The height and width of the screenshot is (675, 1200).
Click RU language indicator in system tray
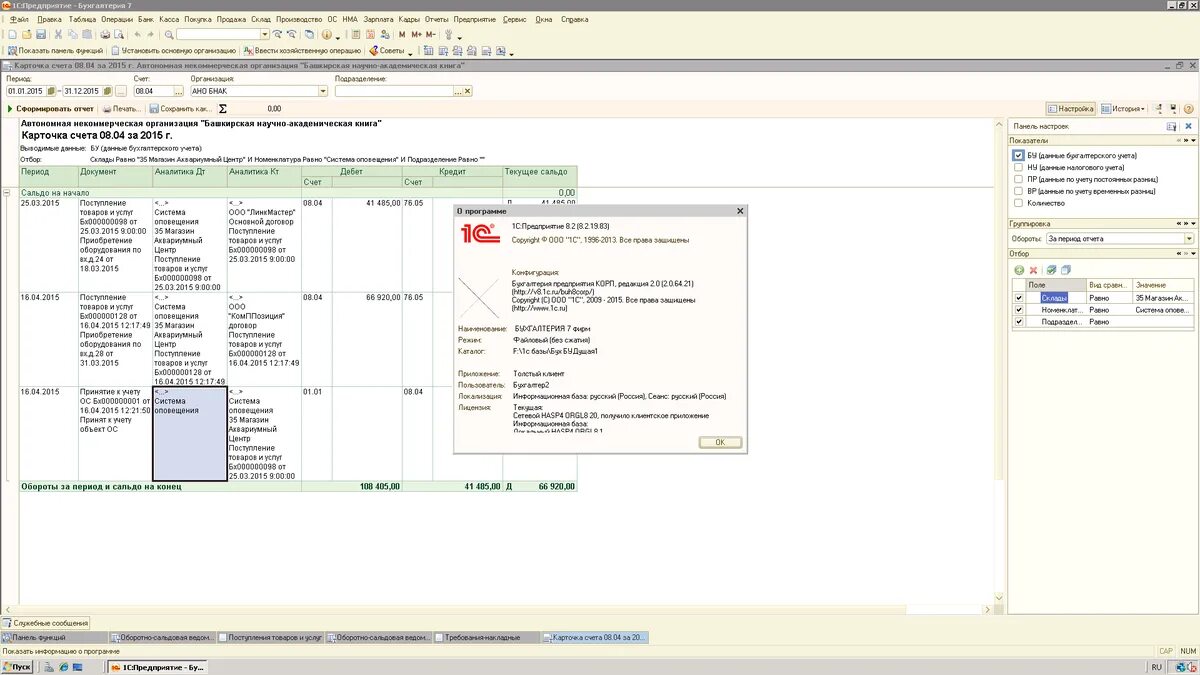(x=1156, y=667)
